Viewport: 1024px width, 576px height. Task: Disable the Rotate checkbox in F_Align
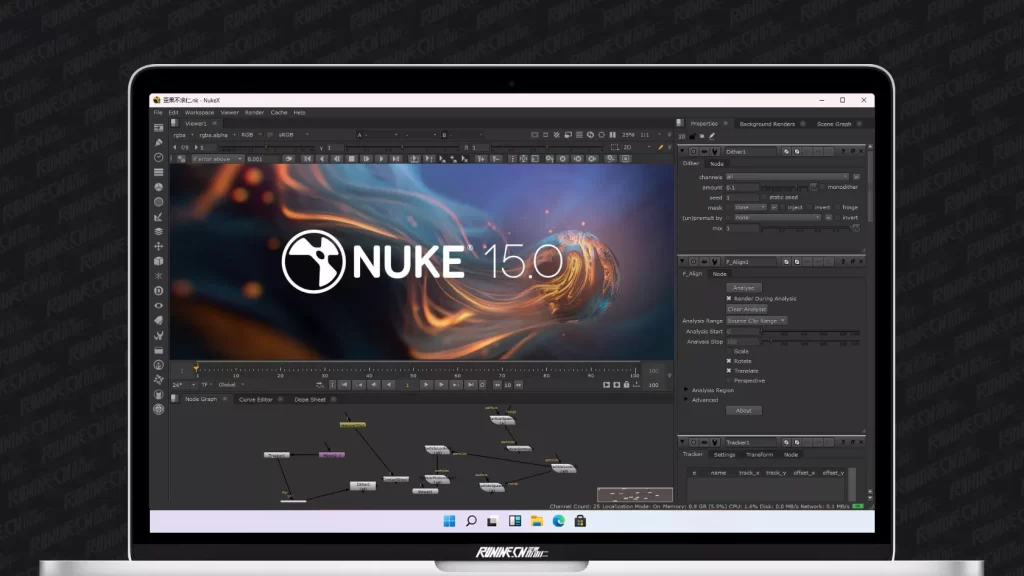coord(729,361)
